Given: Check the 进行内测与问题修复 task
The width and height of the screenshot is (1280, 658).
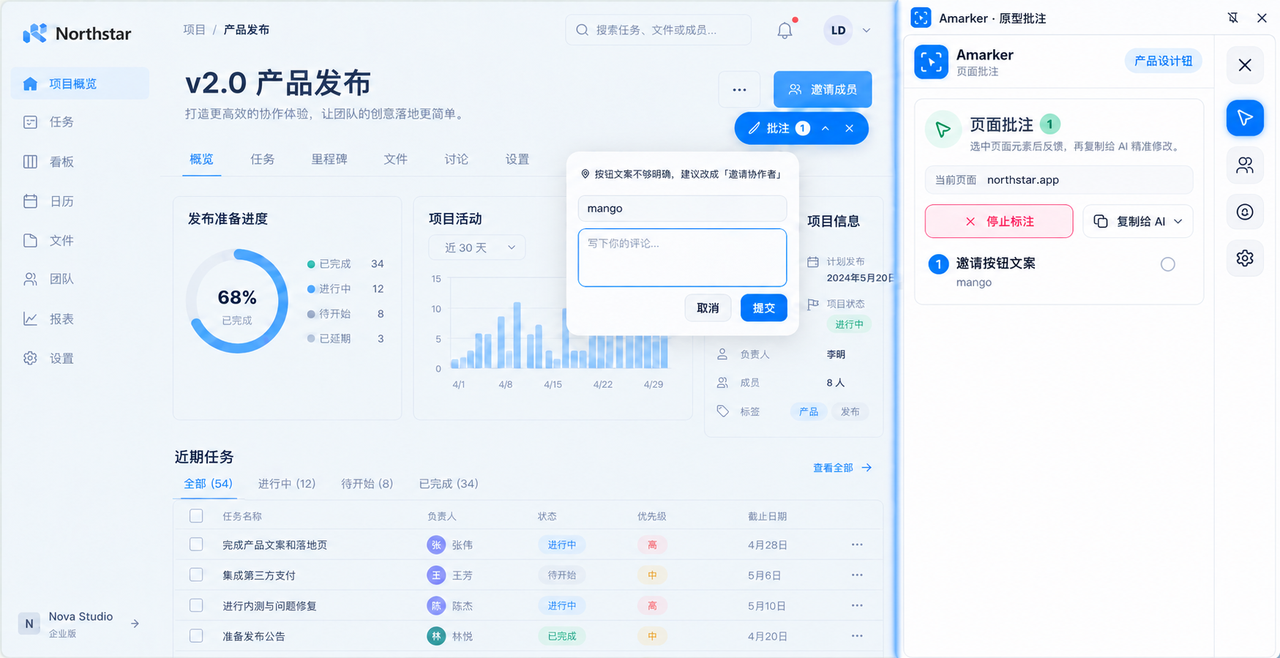Looking at the screenshot, I should coord(196,606).
